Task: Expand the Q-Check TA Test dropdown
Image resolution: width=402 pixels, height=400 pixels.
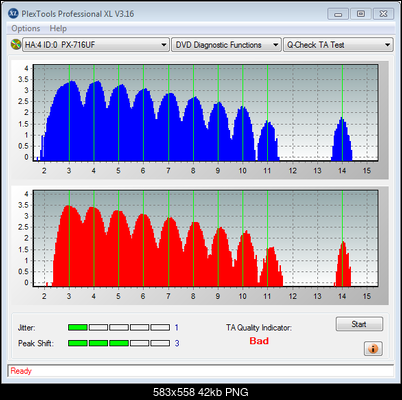Action: point(338,45)
